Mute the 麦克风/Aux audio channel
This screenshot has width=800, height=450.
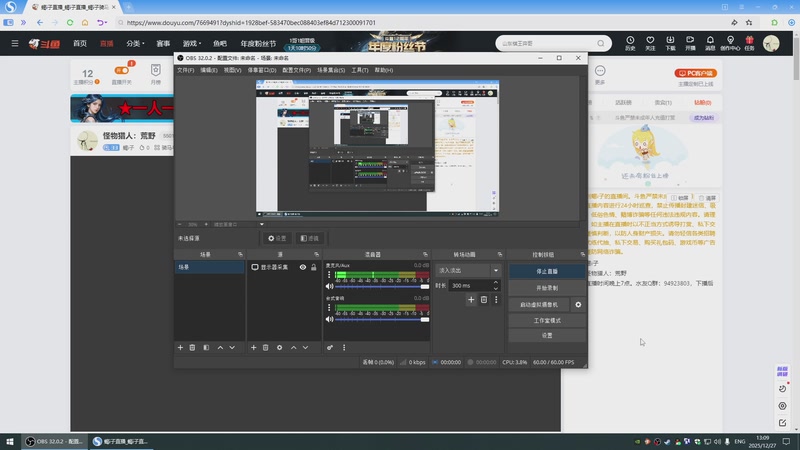pyautogui.click(x=329, y=287)
